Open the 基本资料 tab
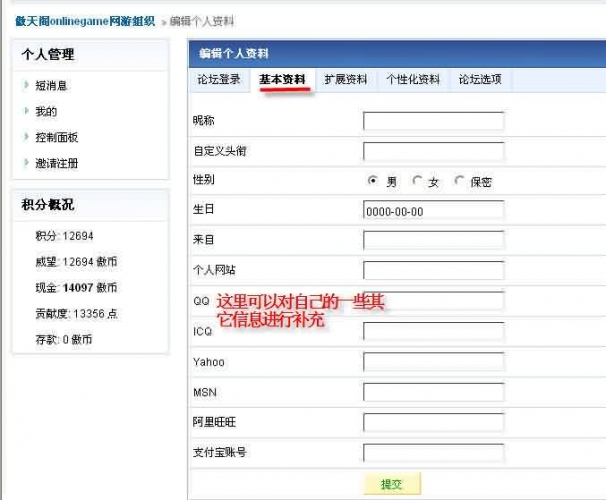 pos(282,80)
